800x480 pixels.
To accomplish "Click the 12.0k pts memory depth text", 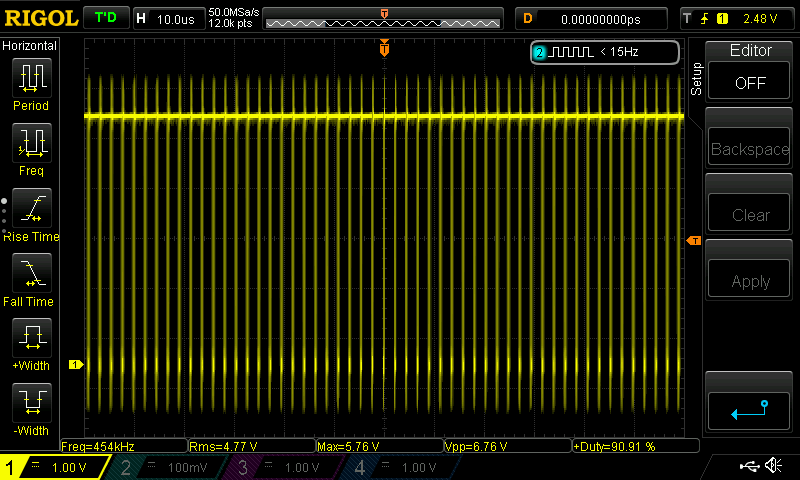I will 230,23.
